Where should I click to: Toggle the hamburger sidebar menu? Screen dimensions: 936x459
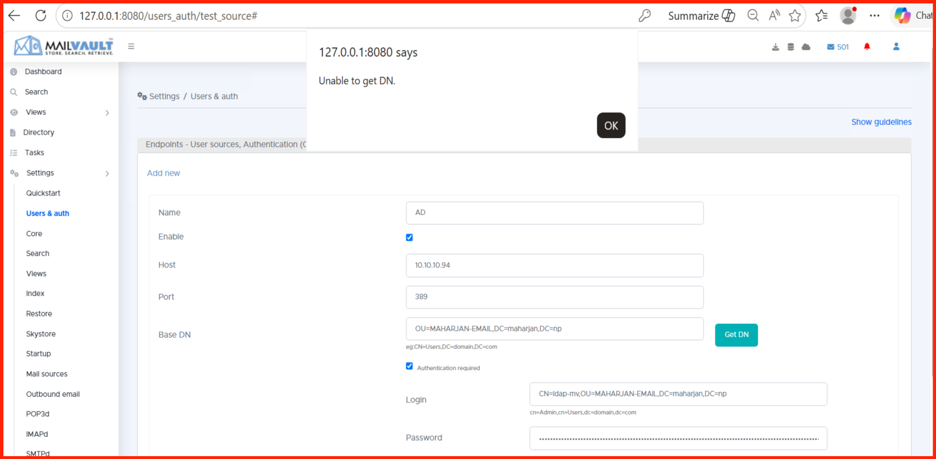pyautogui.click(x=131, y=46)
